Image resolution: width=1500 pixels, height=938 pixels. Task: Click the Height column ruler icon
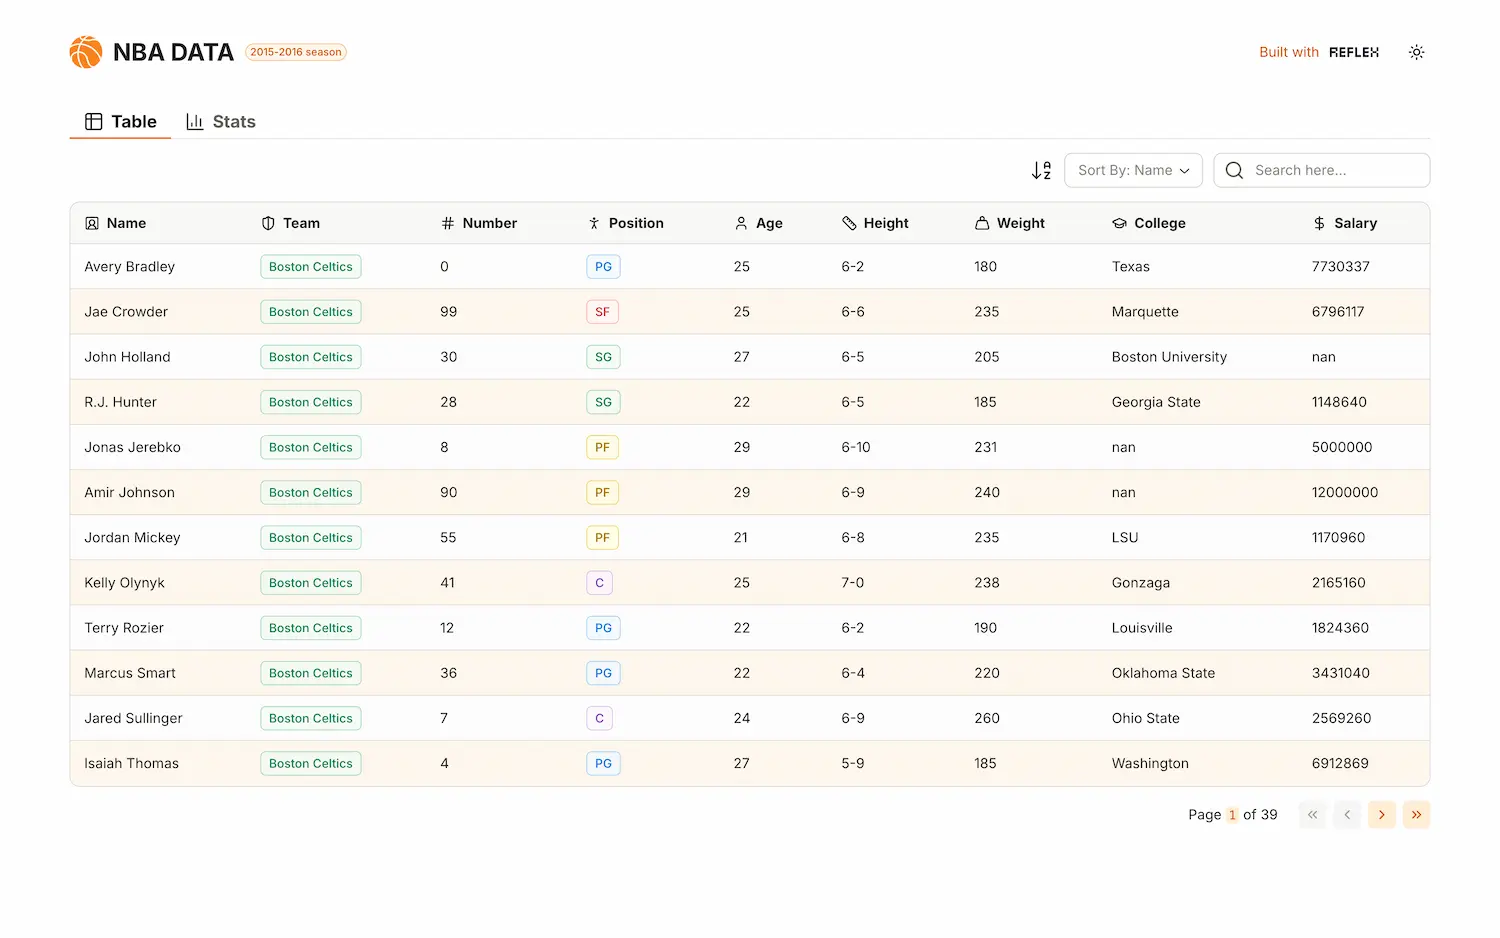click(x=849, y=224)
